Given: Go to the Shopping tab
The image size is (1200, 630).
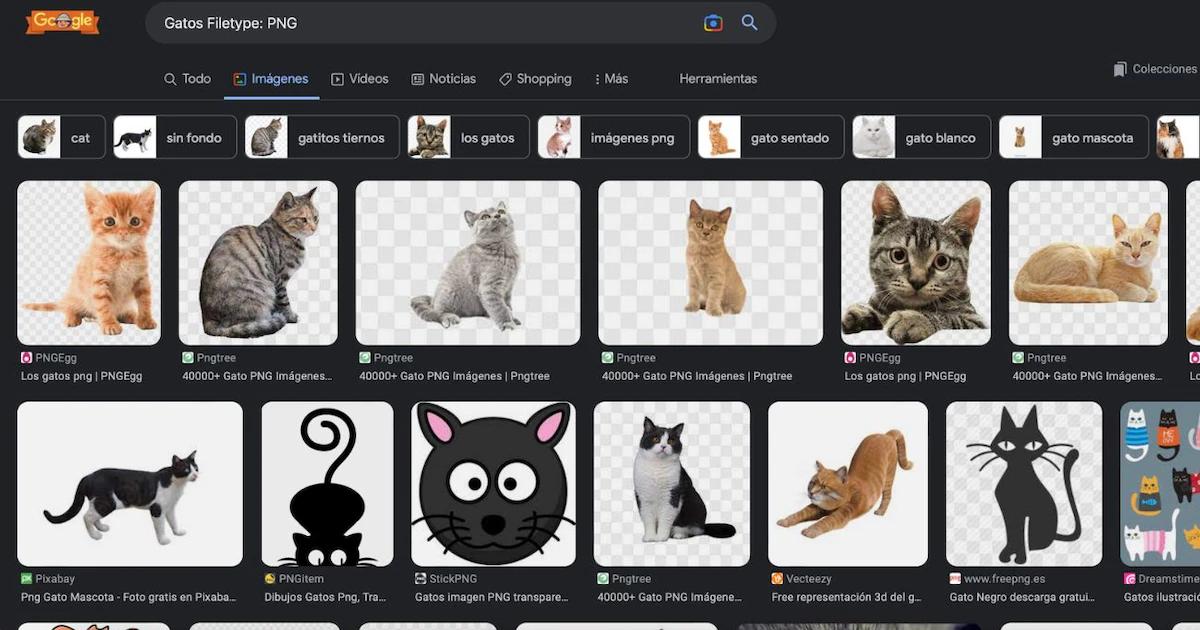Looking at the screenshot, I should [535, 79].
